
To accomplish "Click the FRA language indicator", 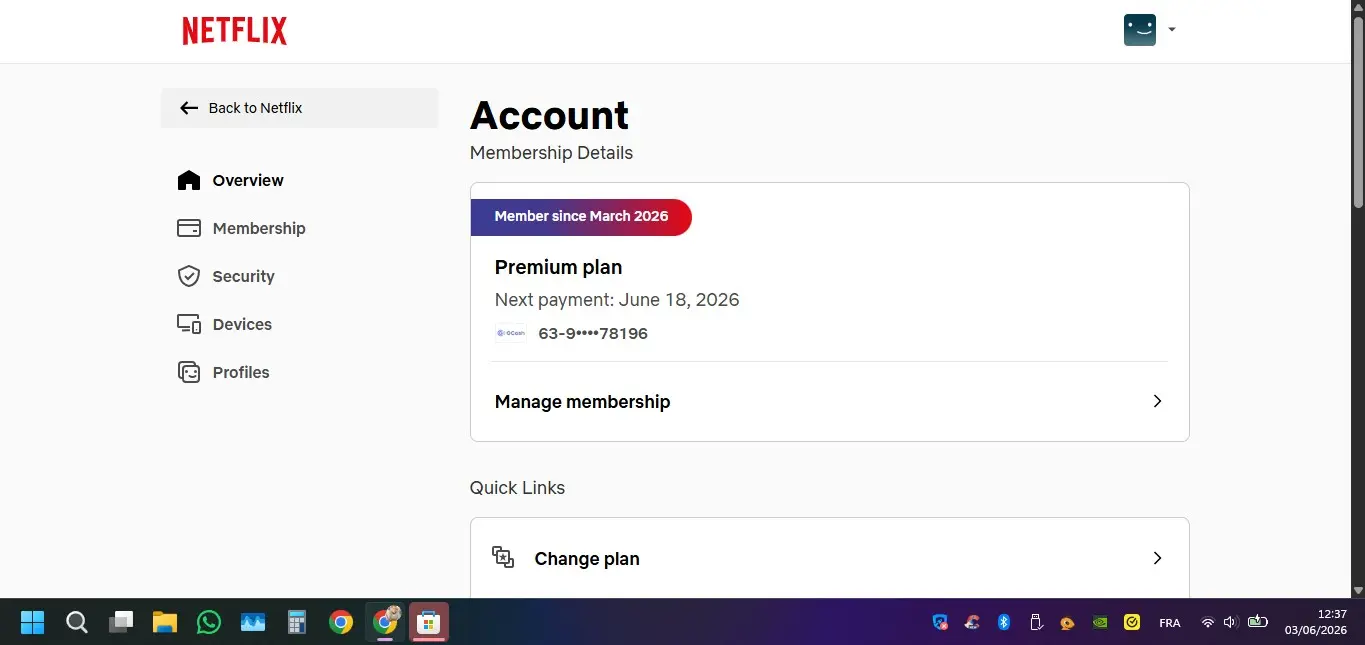I will tap(1169, 623).
